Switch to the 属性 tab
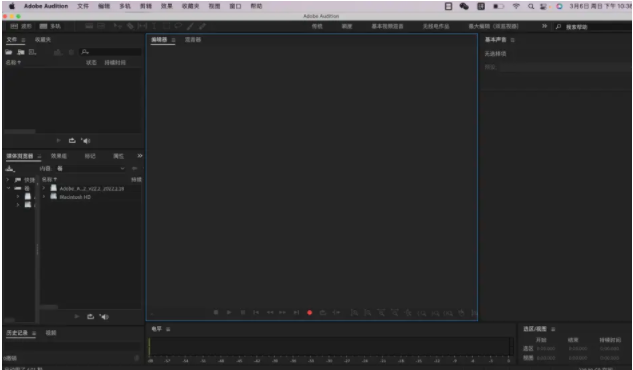 tap(118, 156)
